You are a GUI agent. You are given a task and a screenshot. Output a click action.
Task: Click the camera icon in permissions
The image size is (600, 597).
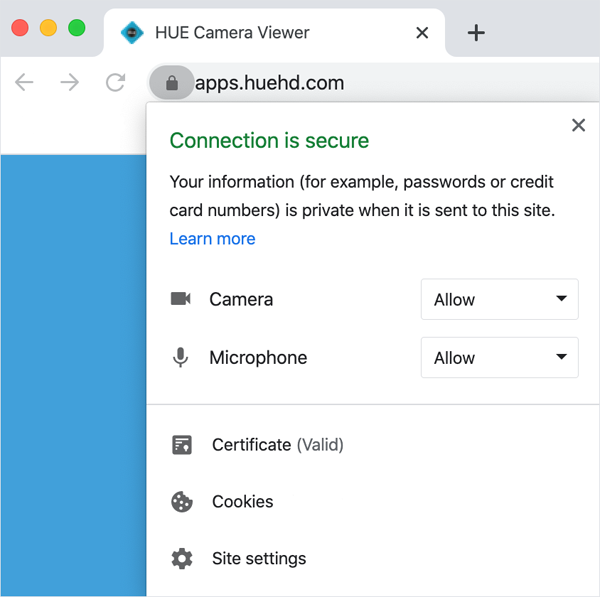click(181, 299)
